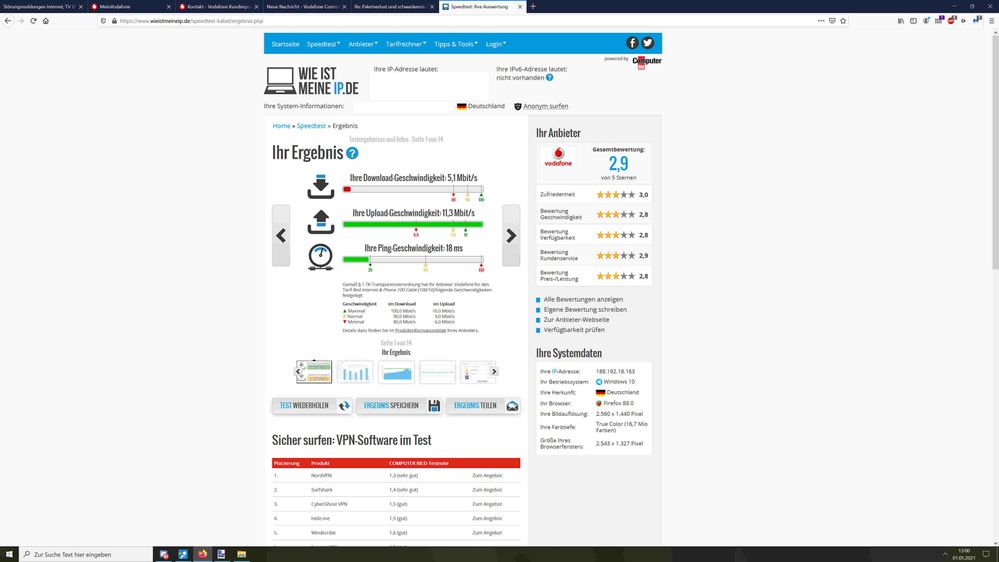Viewport: 999px width, 562px height.
Task: Open Zum Angebot link for Surfshark
Action: [487, 489]
